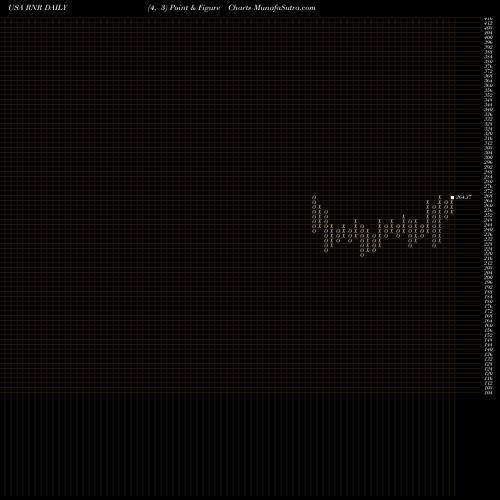
Task: Click the 'USA RNR DAILY' chart title
Action: [38, 8]
